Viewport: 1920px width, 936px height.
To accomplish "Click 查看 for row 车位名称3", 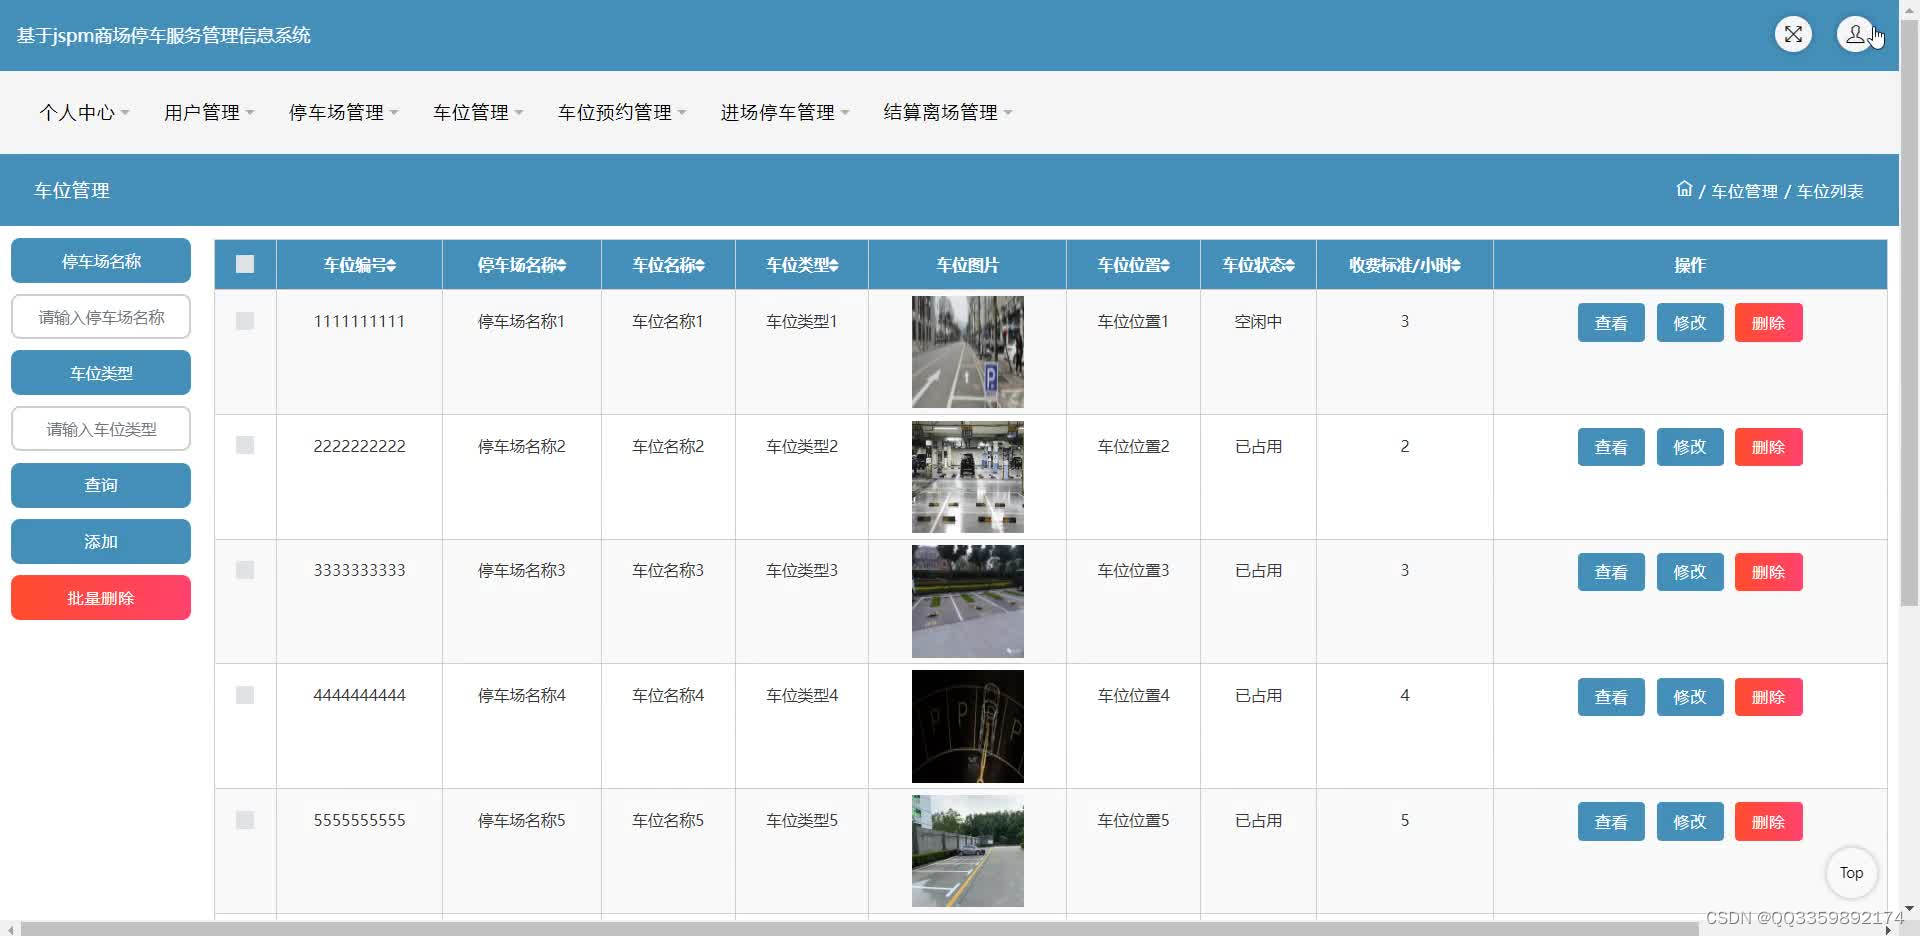I will click(1611, 572).
